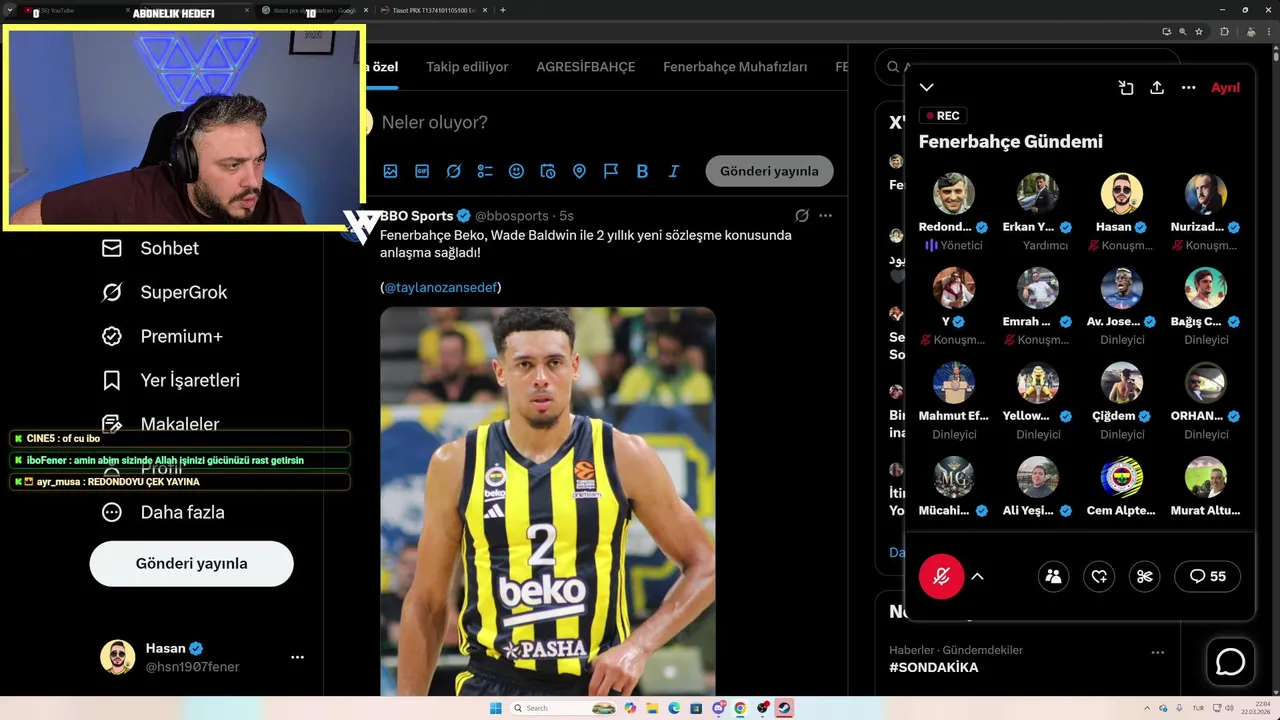Unmute the microphone in the Space
Viewport: 1280px width, 720px height.
tap(942, 576)
